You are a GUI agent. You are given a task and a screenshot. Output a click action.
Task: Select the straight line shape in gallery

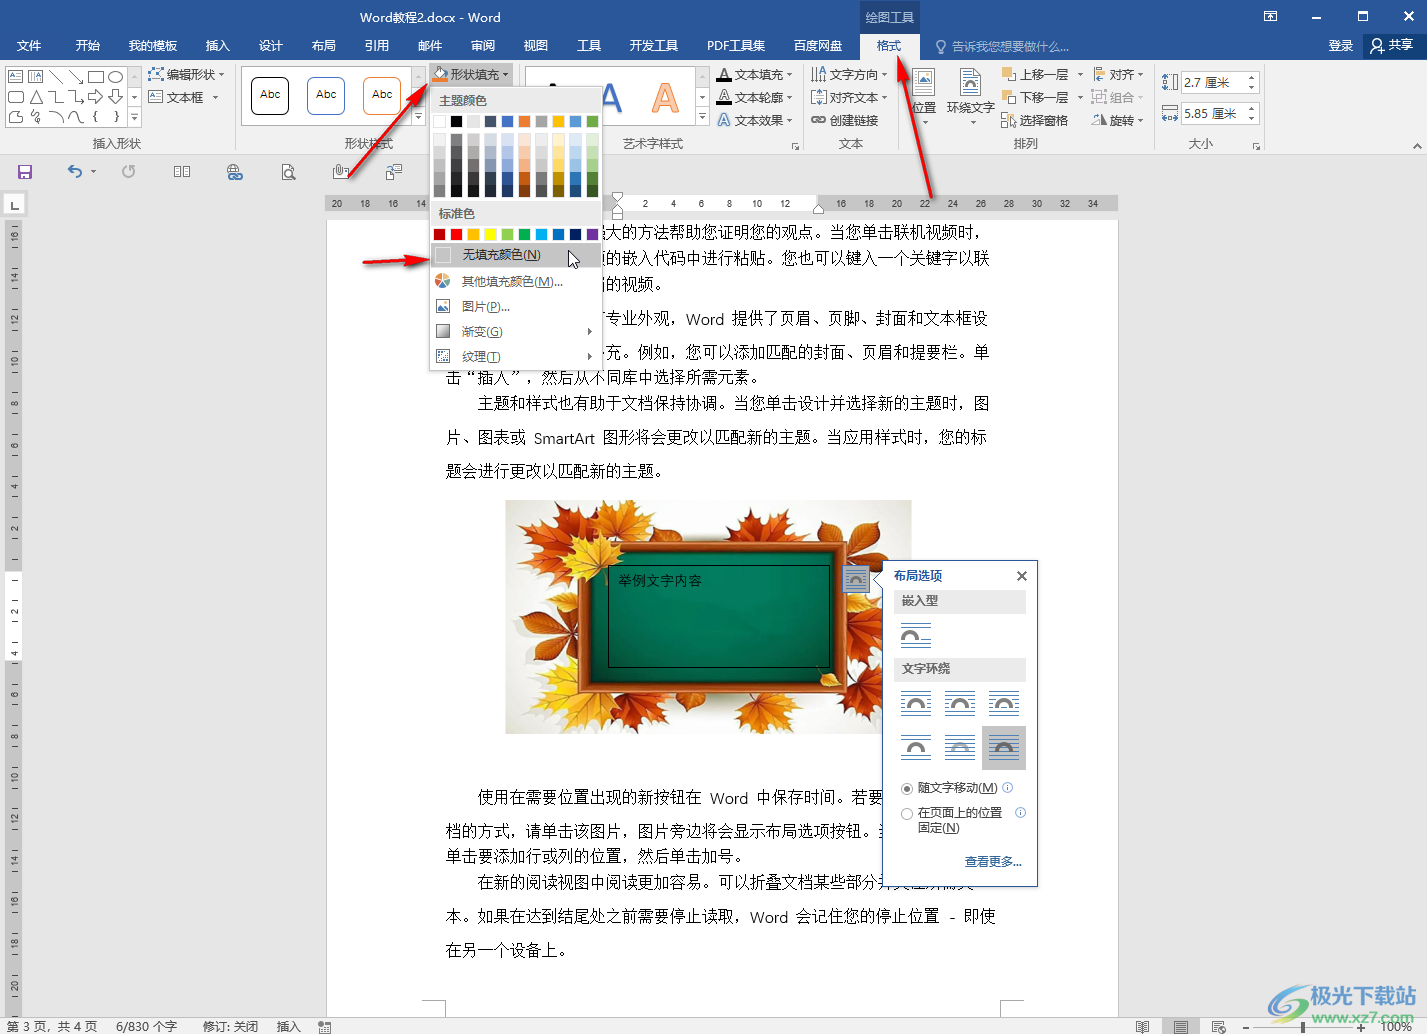56,77
